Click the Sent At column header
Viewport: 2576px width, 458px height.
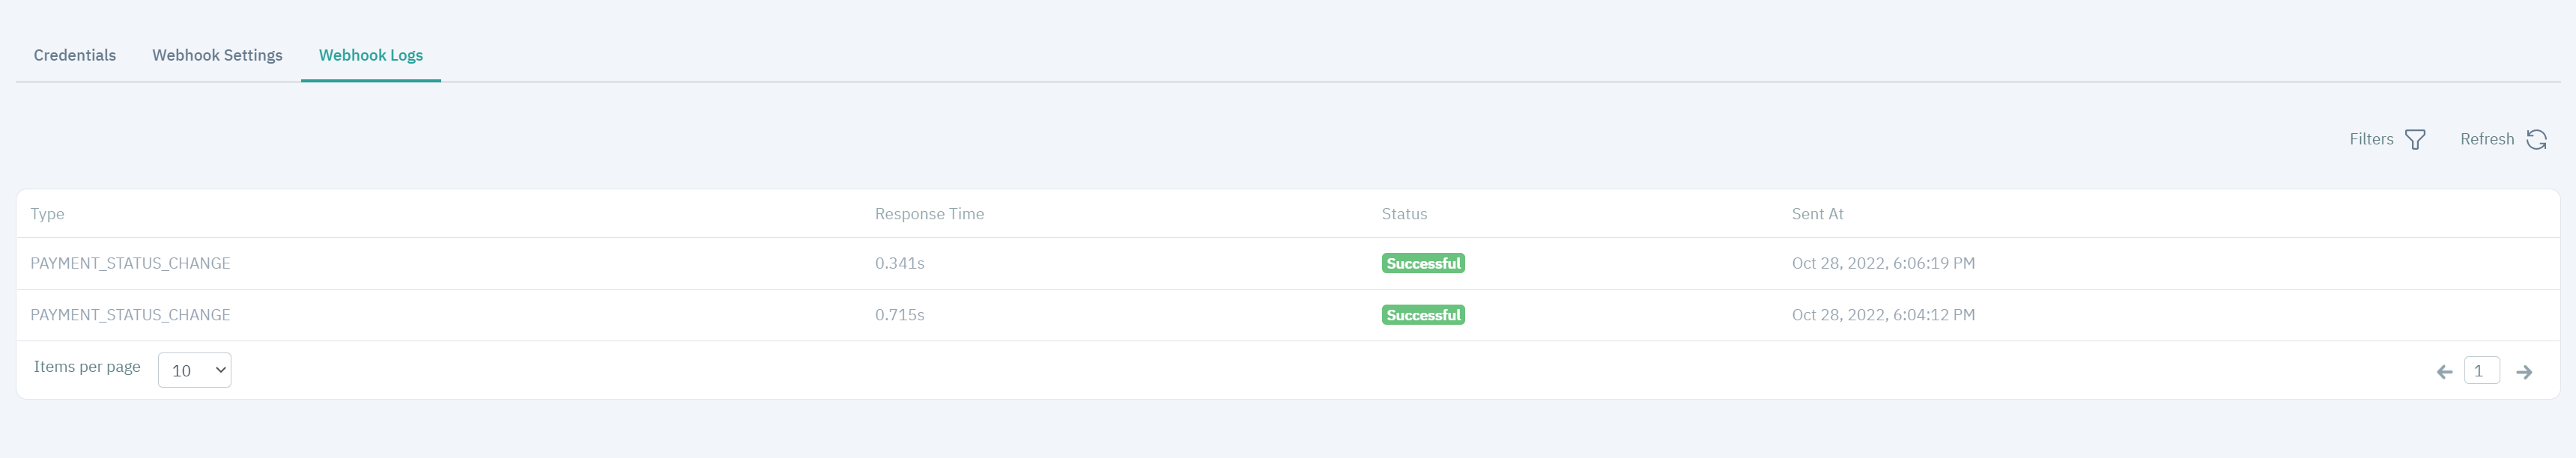(1817, 213)
